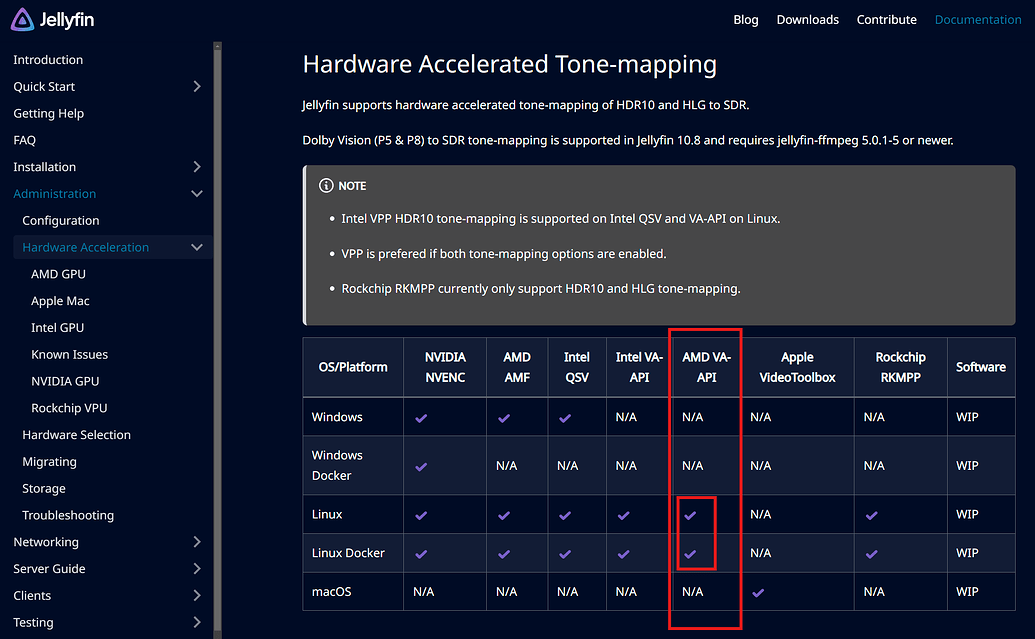Click the checkmark for Linux Docker Intel VA-API
This screenshot has width=1035, height=639.
624,554
